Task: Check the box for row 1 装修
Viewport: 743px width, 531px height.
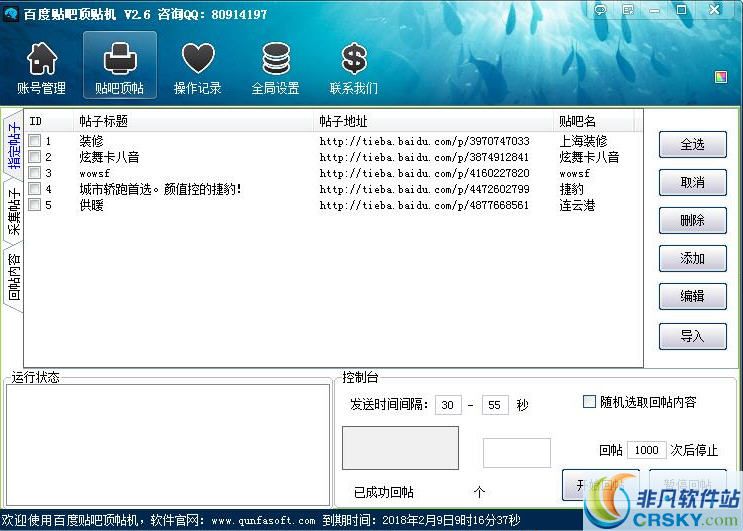Action: (x=35, y=140)
